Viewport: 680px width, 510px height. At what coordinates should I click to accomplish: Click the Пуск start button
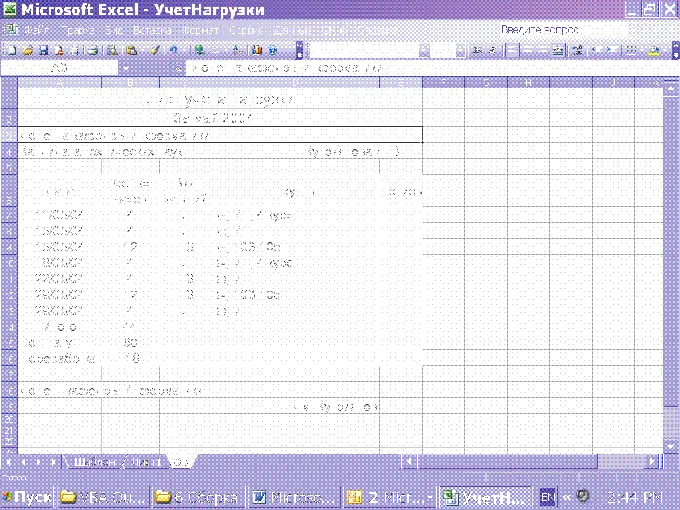27,497
